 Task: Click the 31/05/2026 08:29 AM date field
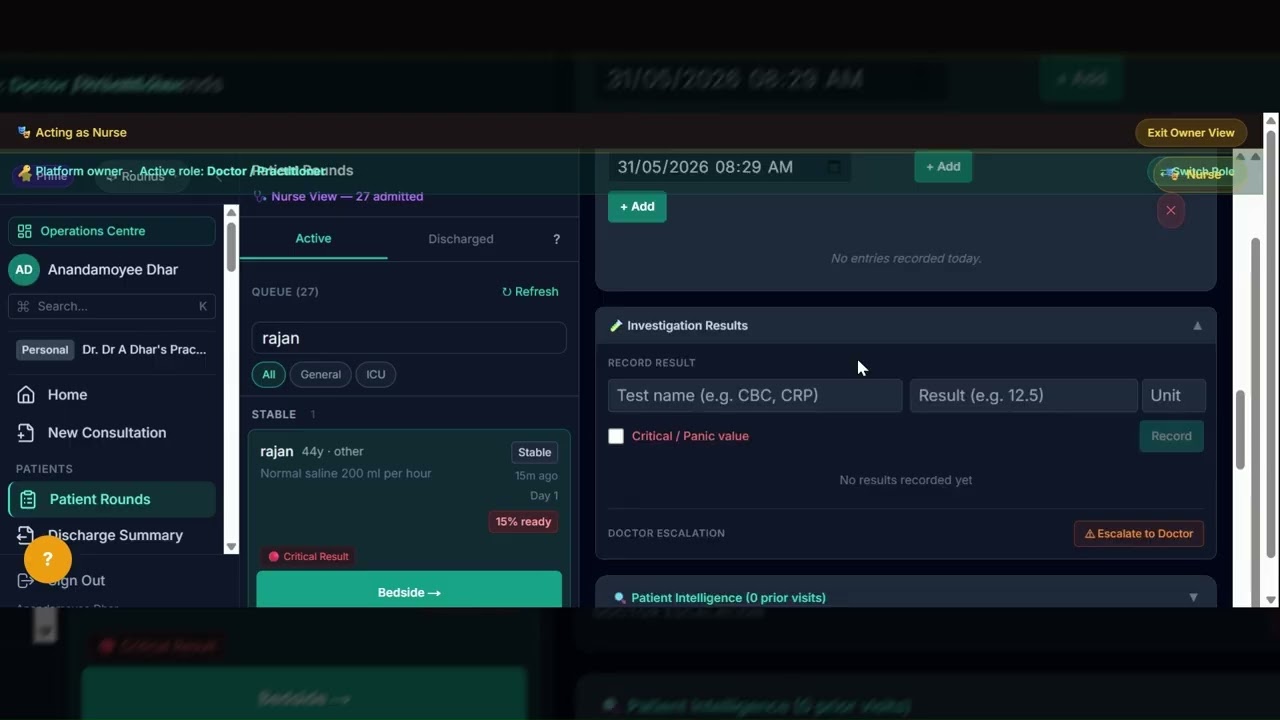[x=729, y=167]
